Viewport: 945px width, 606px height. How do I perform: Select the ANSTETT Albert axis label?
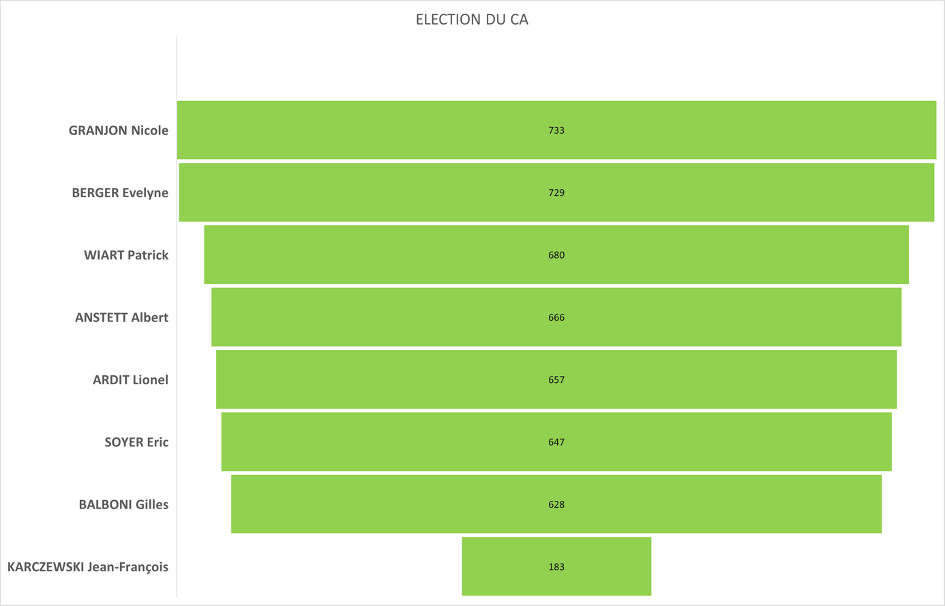(122, 317)
